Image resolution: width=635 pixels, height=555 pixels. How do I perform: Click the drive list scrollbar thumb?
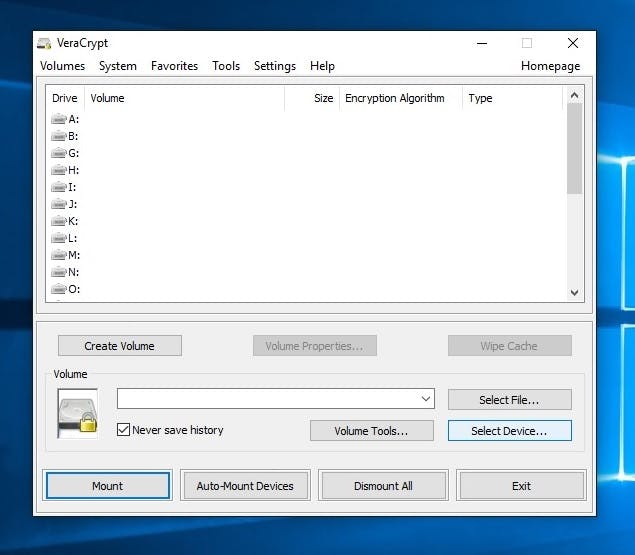tap(574, 149)
